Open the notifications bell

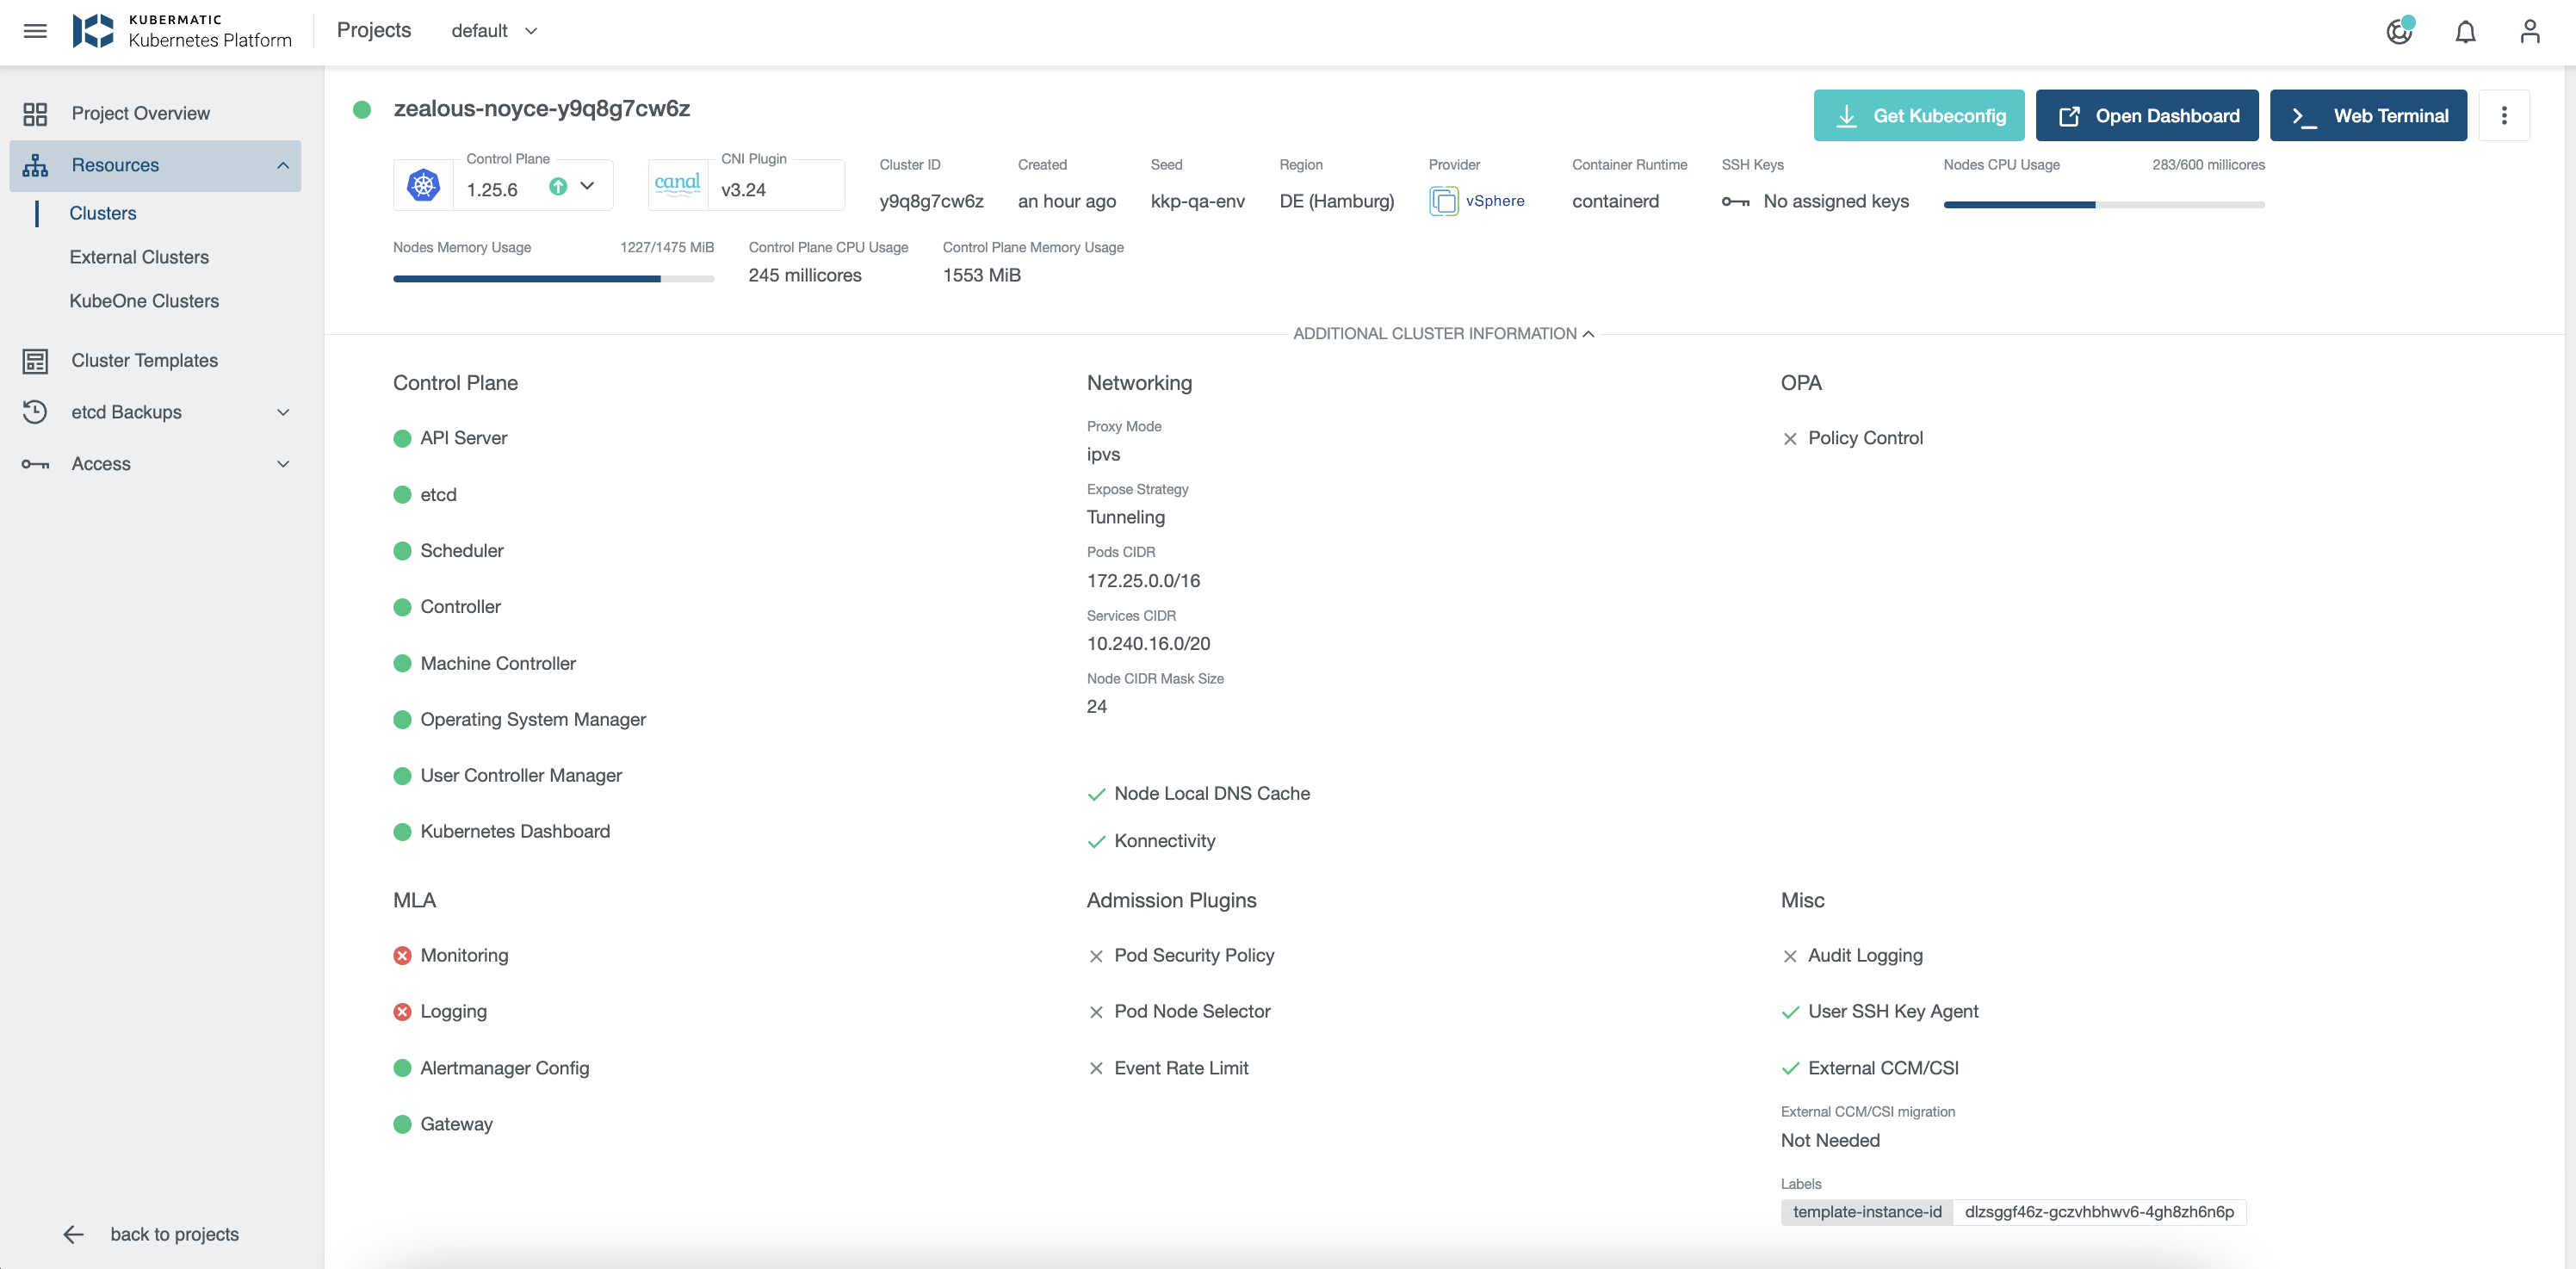pyautogui.click(x=2465, y=32)
